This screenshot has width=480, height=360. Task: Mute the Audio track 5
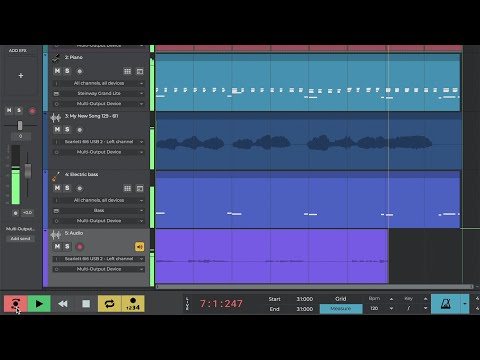57,246
